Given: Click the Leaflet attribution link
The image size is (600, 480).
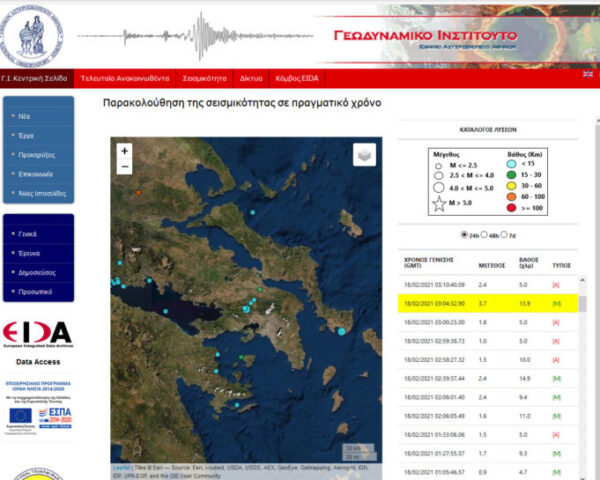Looking at the screenshot, I should click(121, 465).
